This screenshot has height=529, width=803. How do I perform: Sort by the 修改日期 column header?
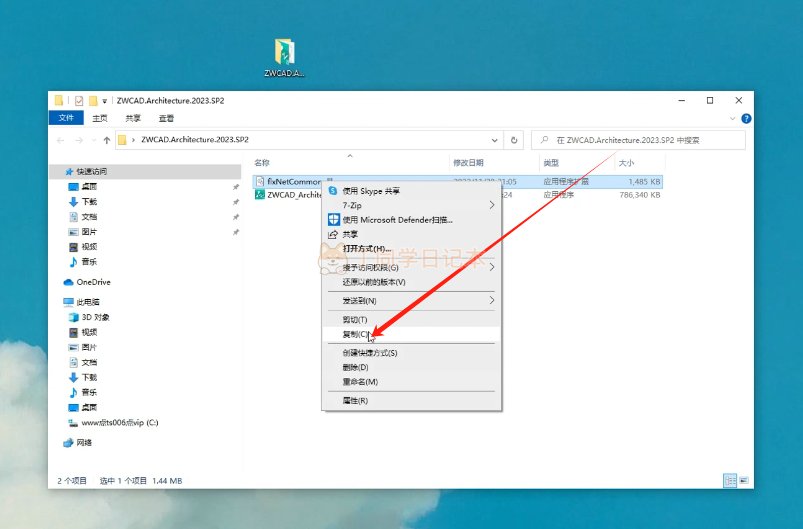click(468, 163)
